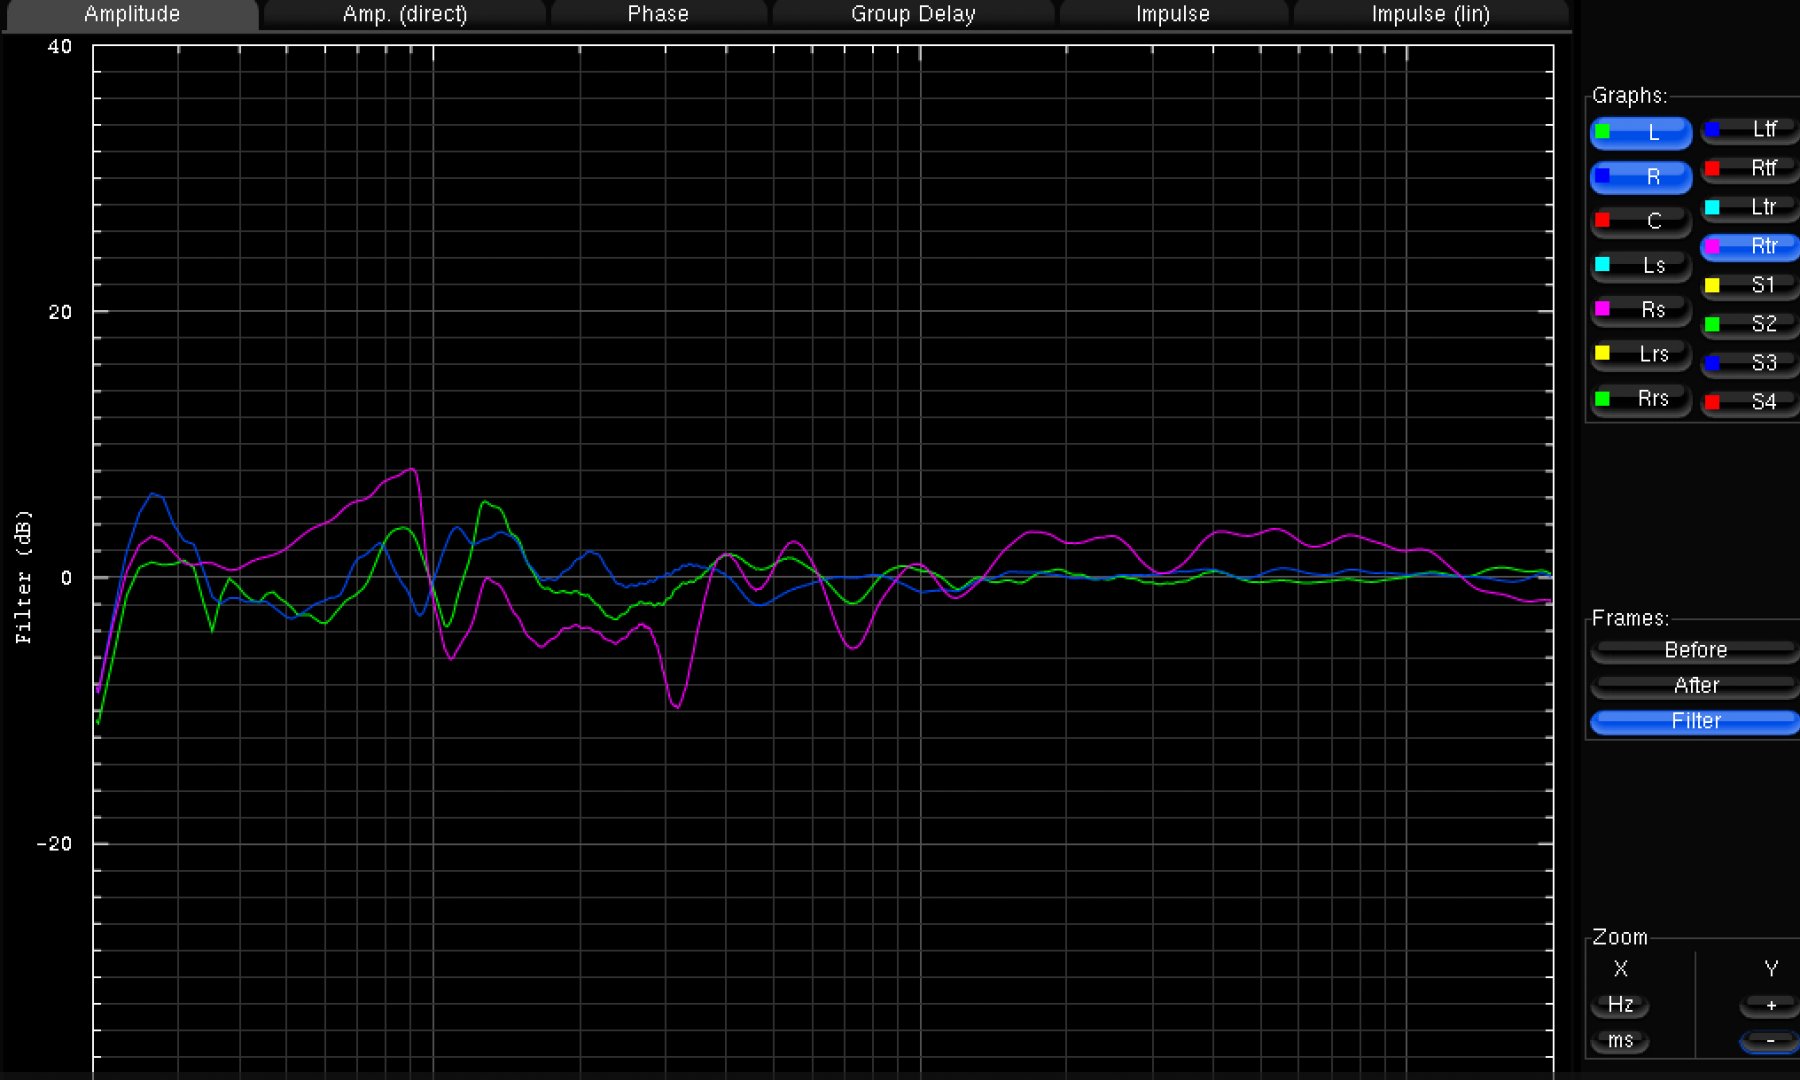
Task: Click the red color swatch beside Rtf
Action: click(x=1712, y=169)
